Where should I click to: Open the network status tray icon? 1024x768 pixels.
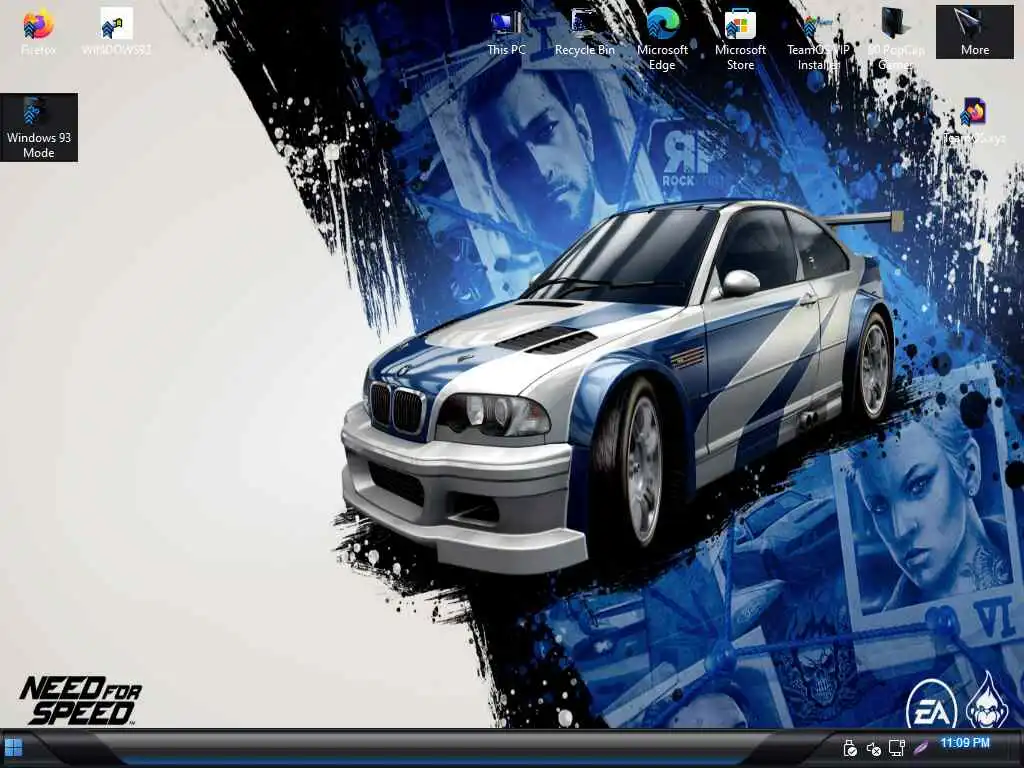(x=897, y=748)
